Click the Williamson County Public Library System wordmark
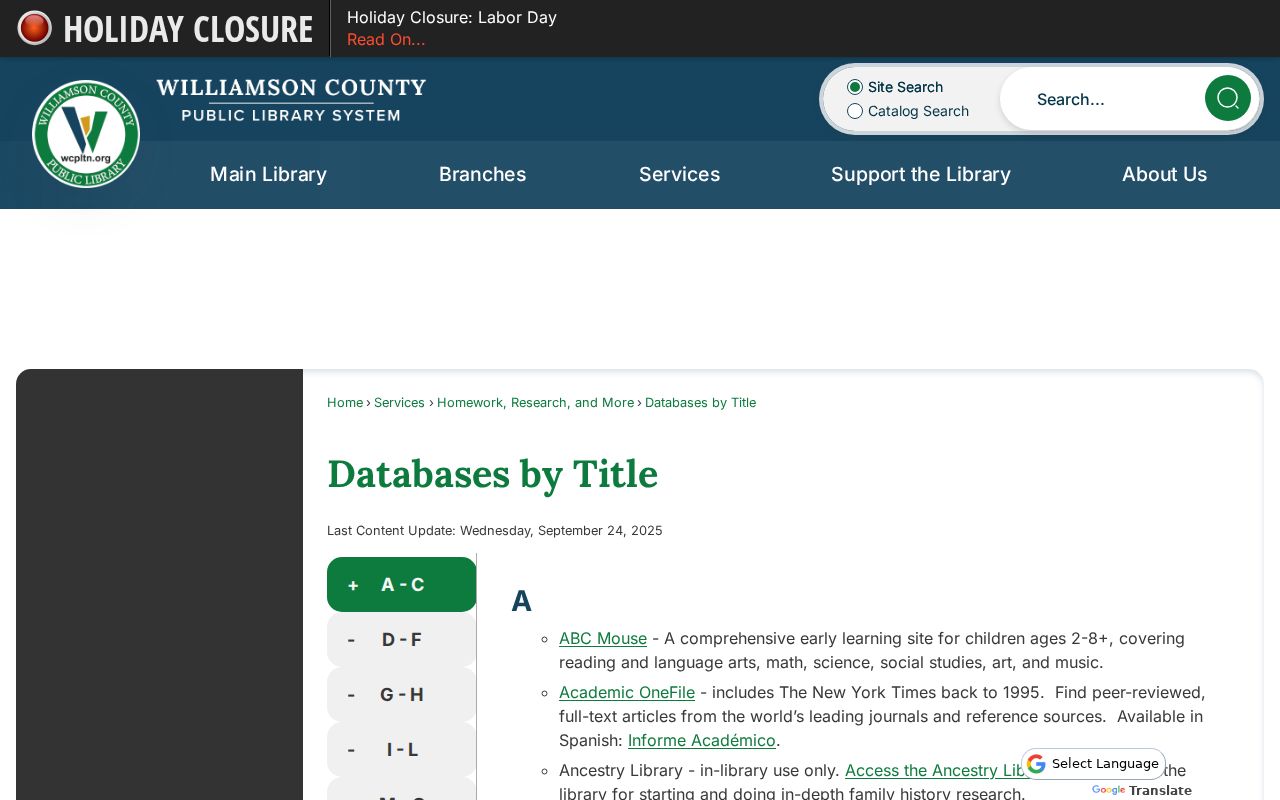The height and width of the screenshot is (800, 1280). click(x=291, y=100)
